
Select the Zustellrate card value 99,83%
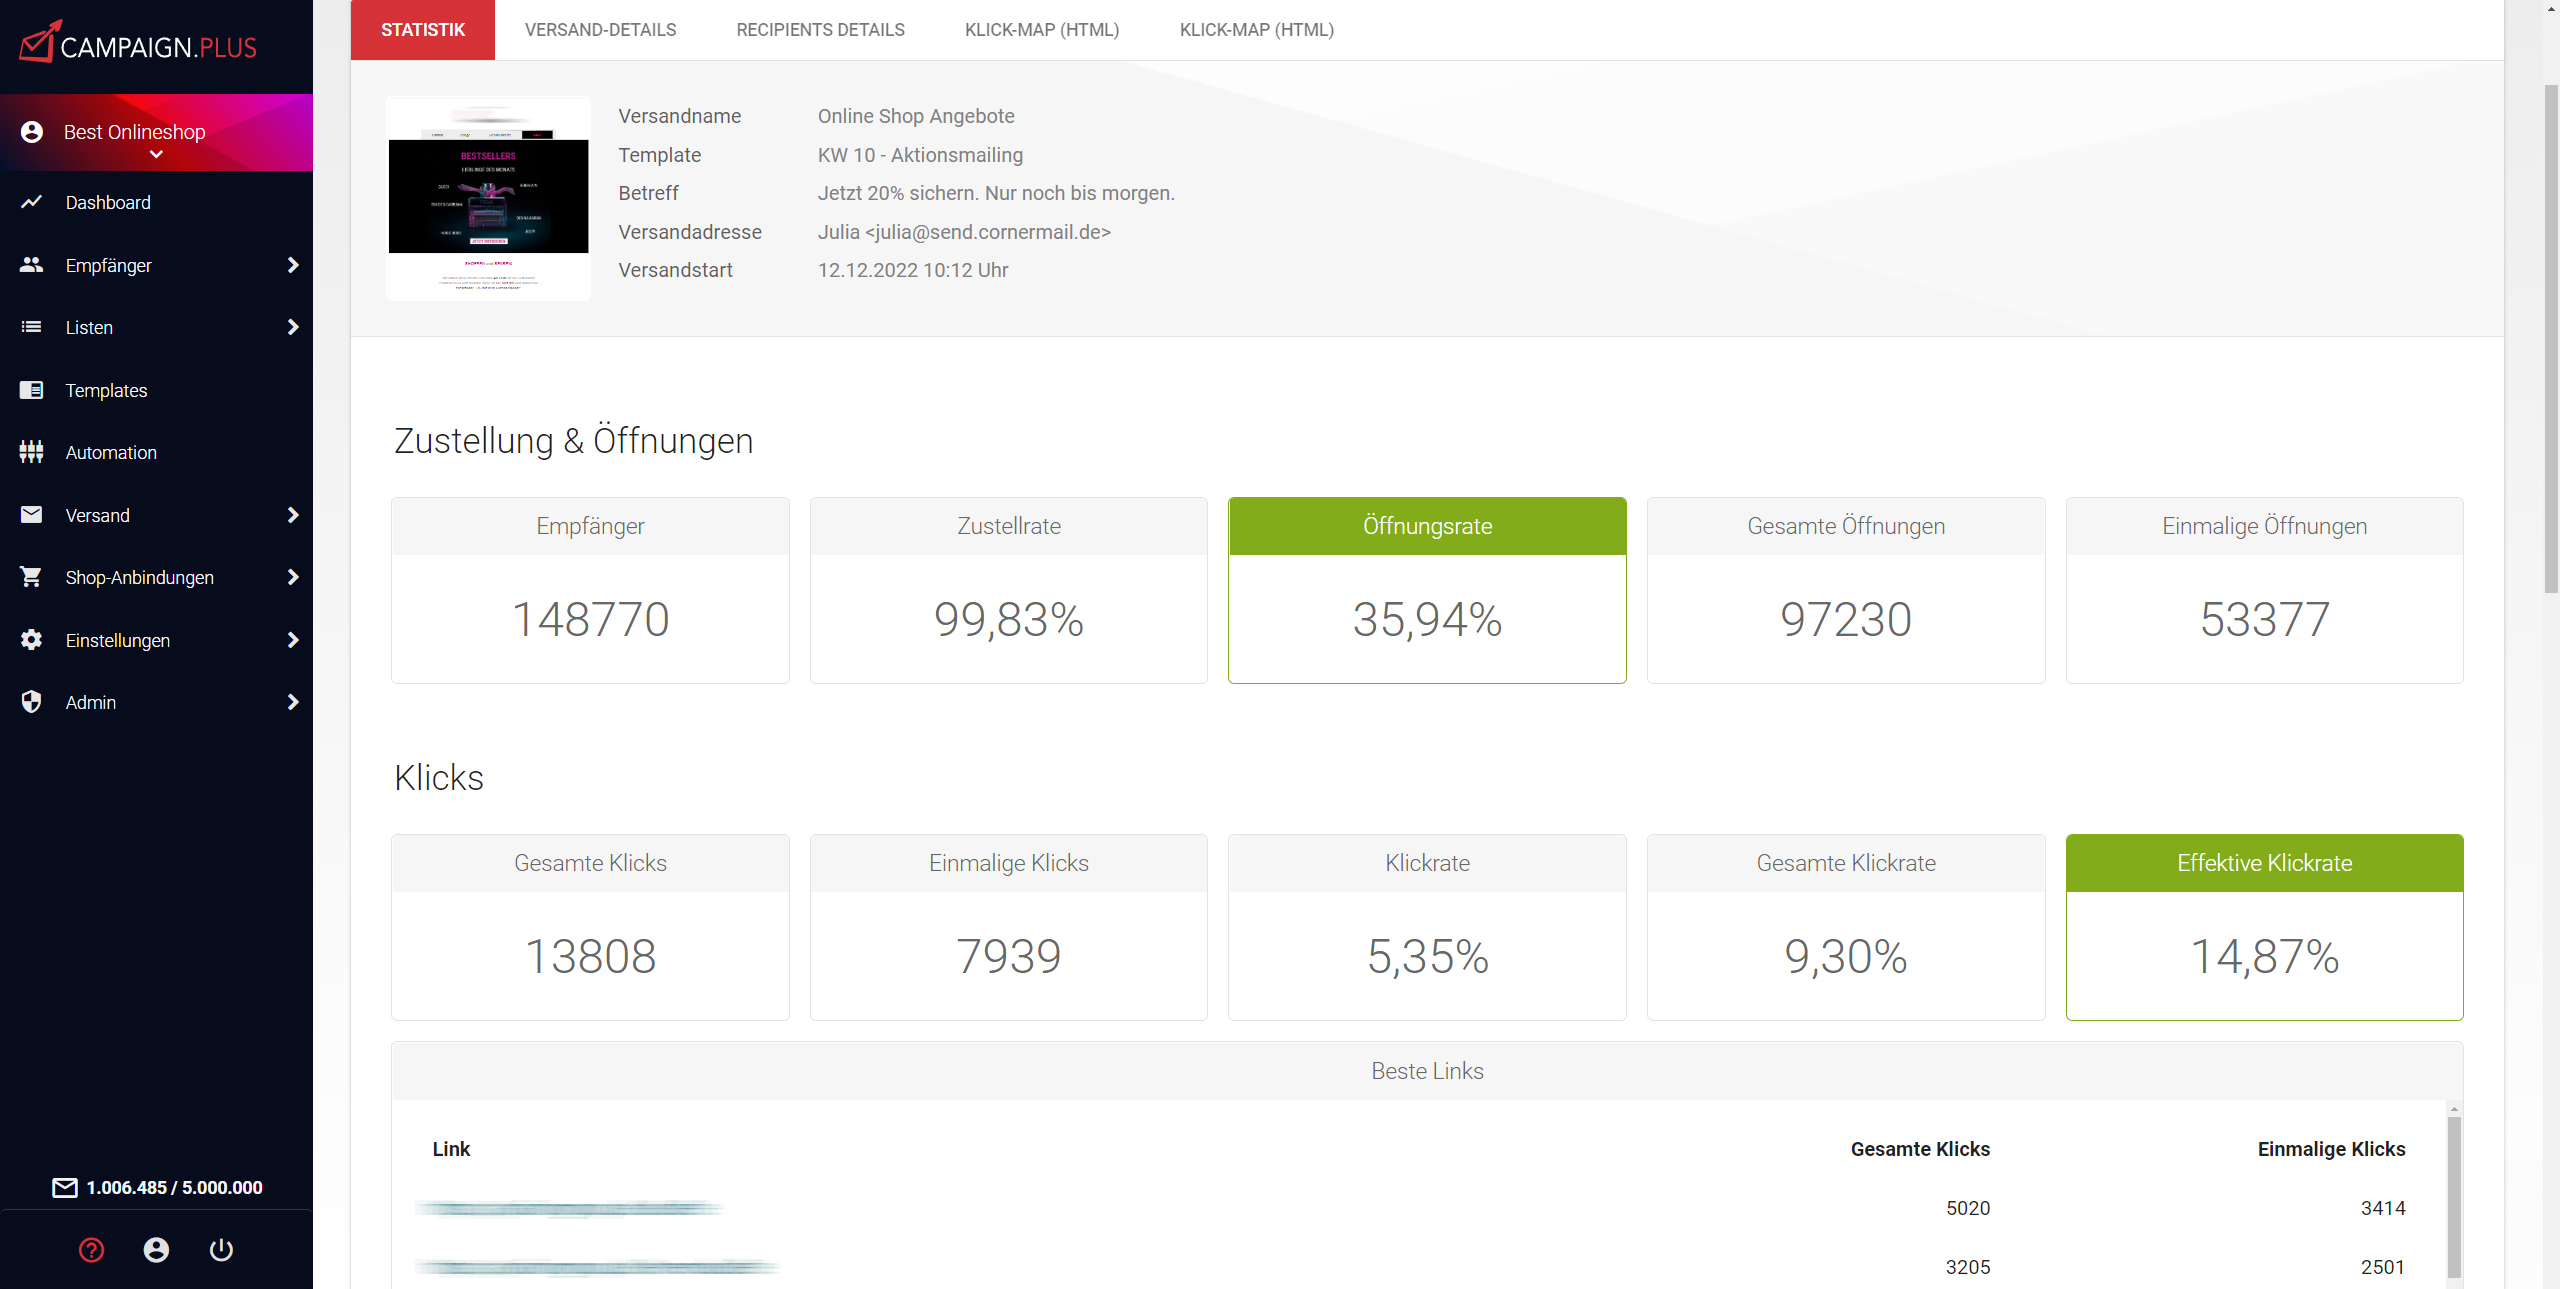click(1009, 619)
